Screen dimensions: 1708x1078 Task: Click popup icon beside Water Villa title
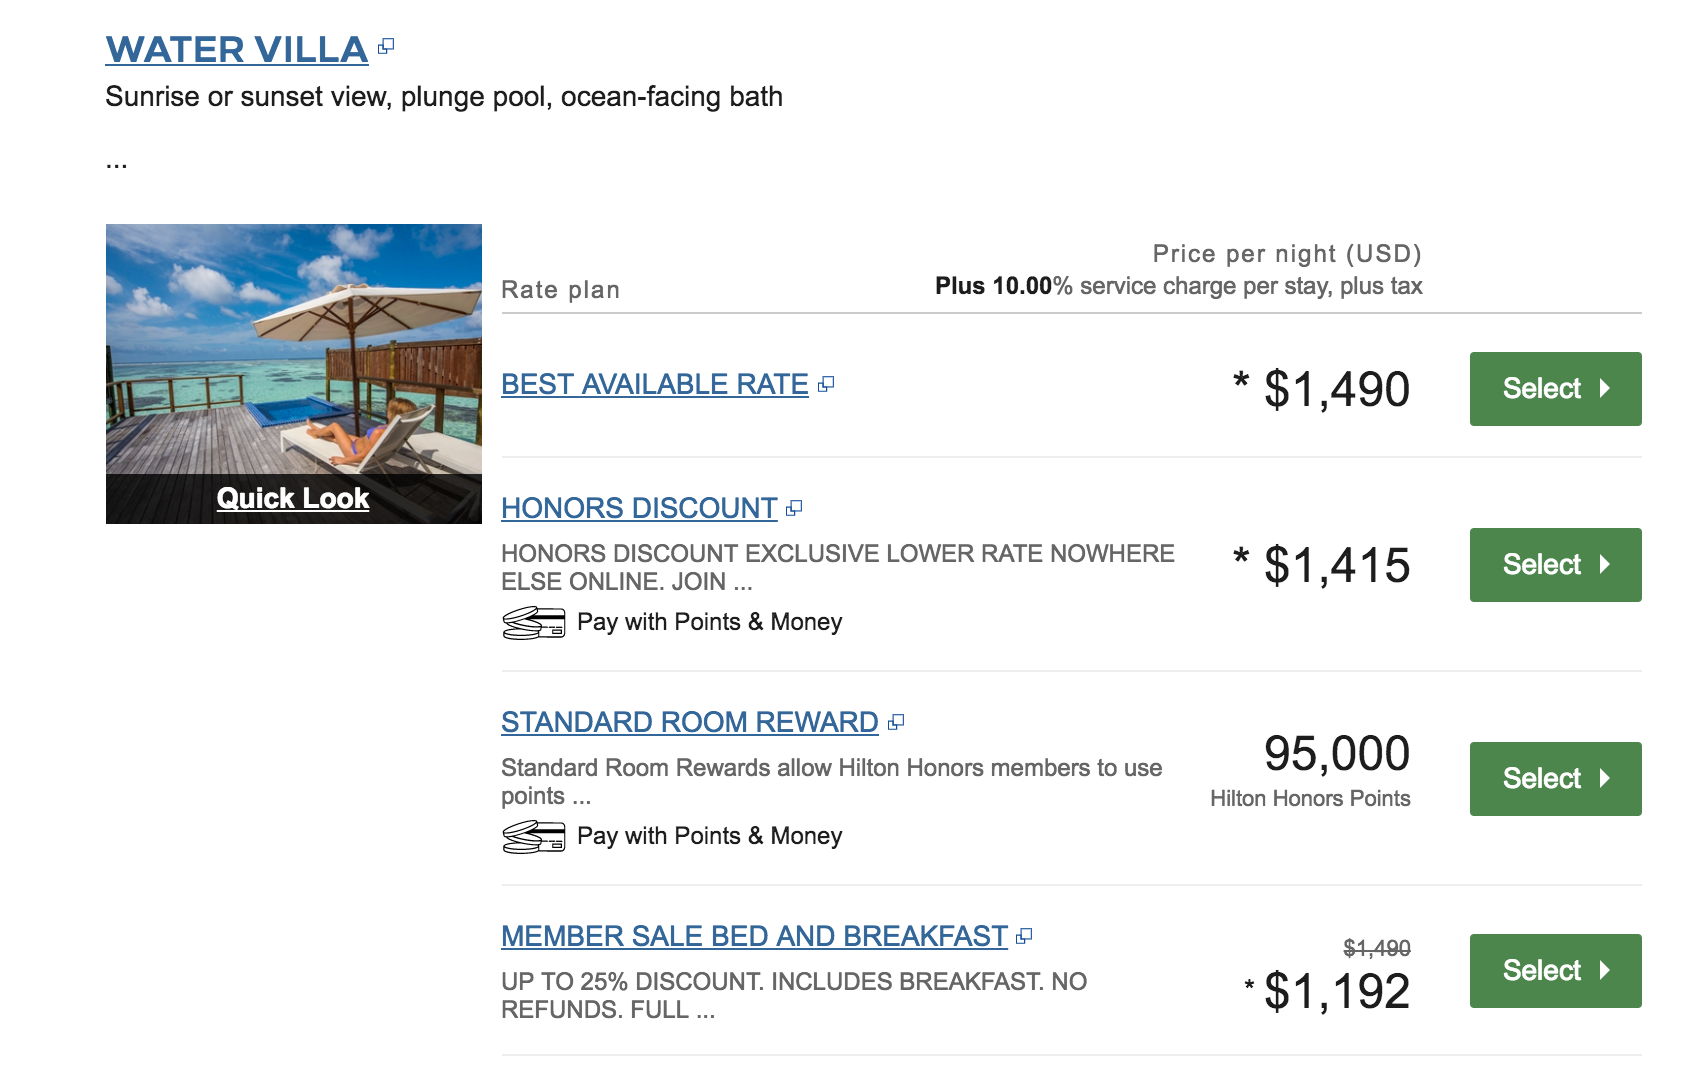coord(386,46)
